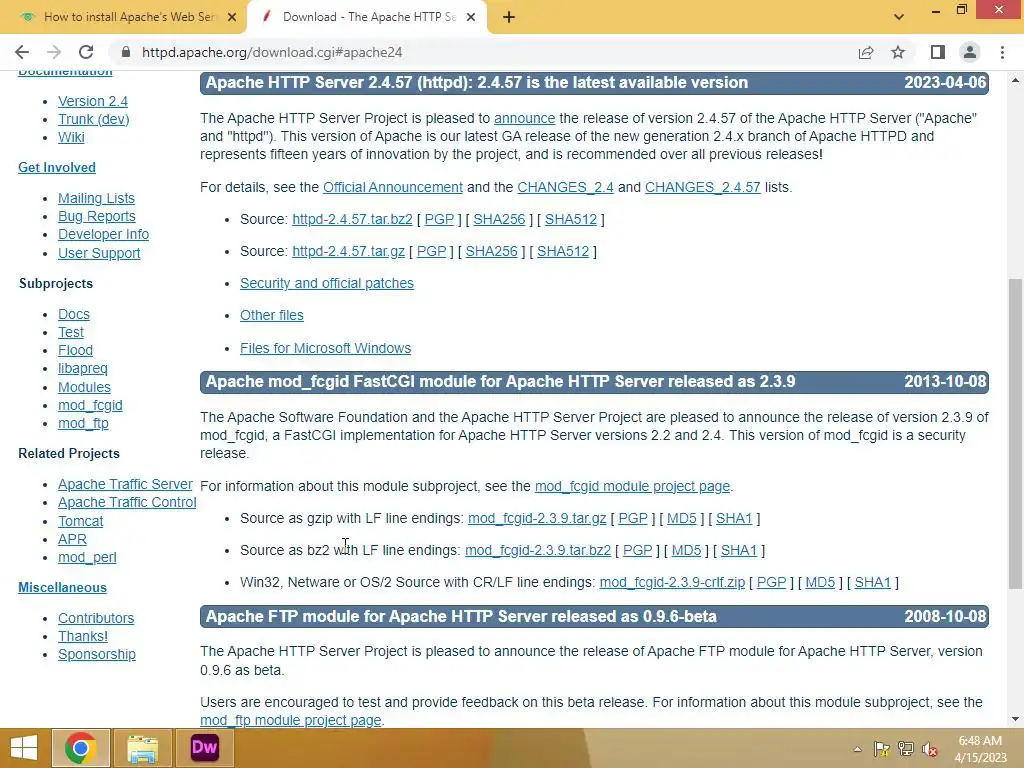Show hidden system tray icons

point(857,749)
